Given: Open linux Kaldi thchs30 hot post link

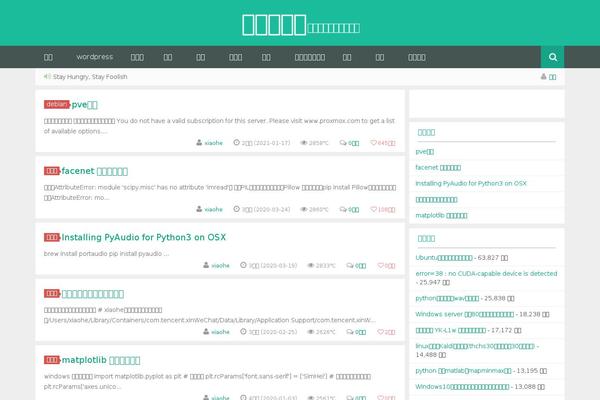Looking at the screenshot, I should (x=475, y=346).
